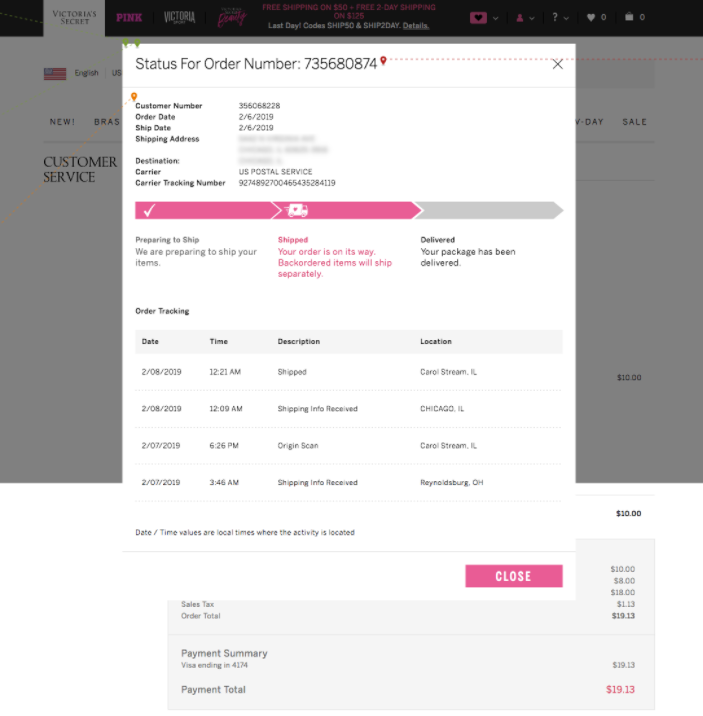
Task: Open shipping promo Details link
Action: [x=415, y=26]
